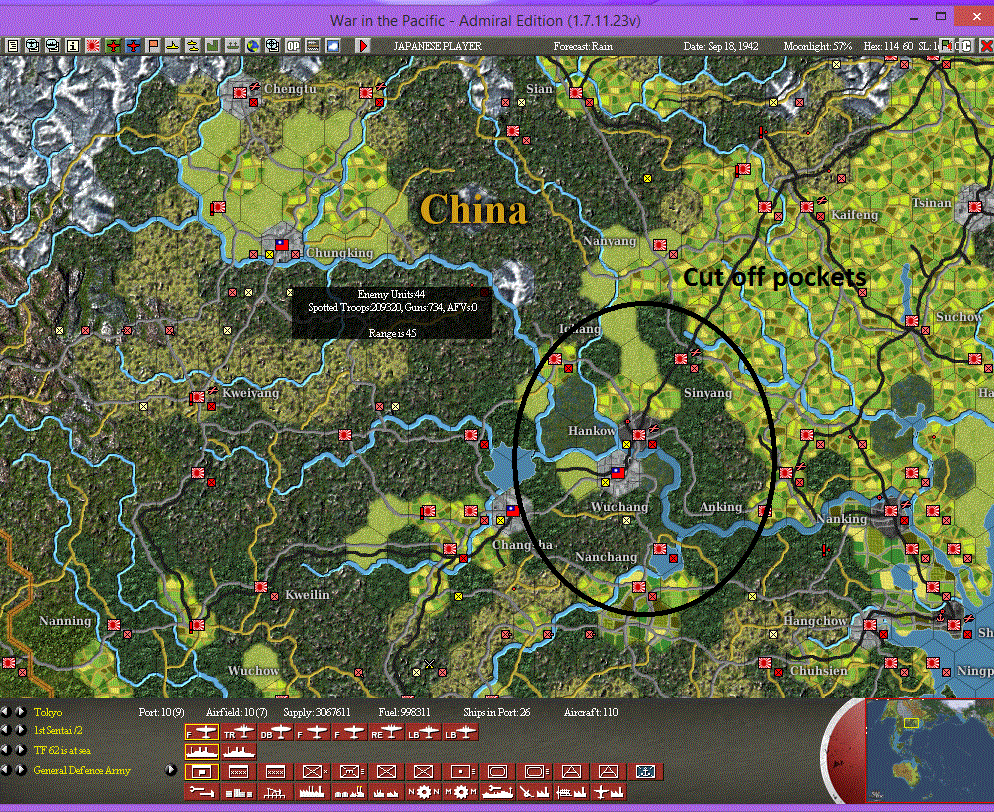Select the RE recon aircraft icon
994x812 pixels.
(387, 732)
